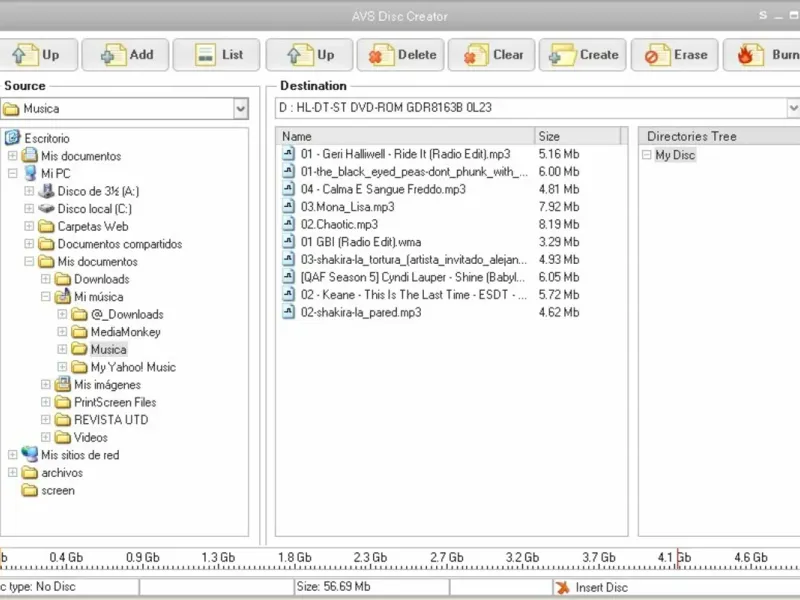This screenshot has height=600, width=800.
Task: Click the S skin button in title bar
Action: click(x=763, y=15)
